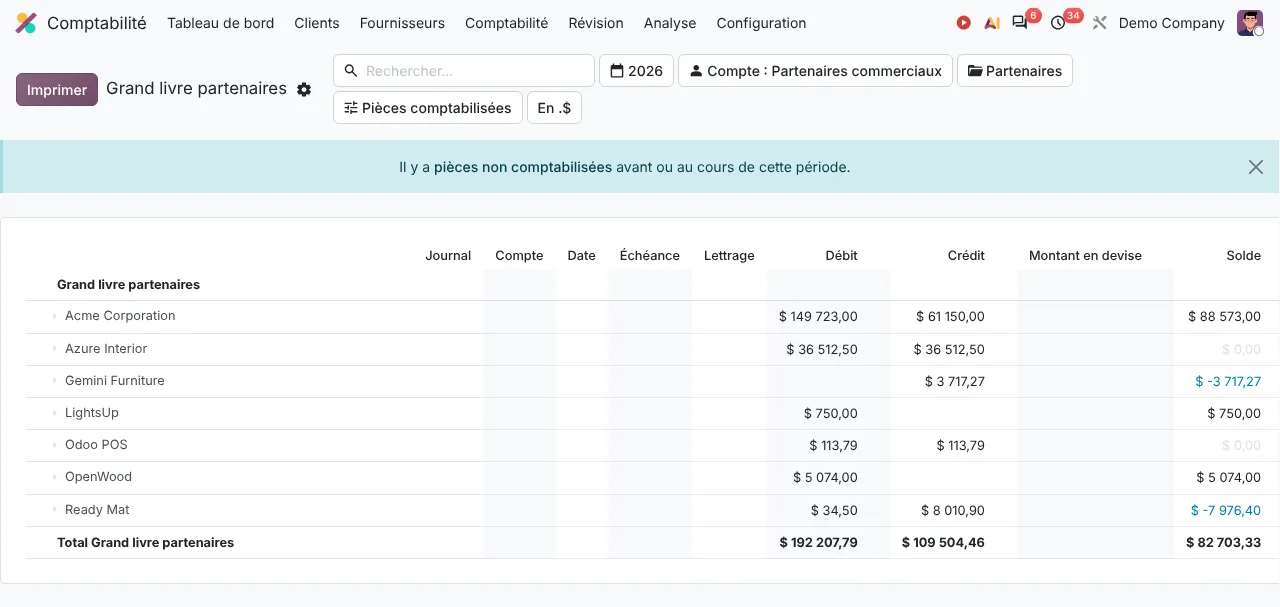Click Gemini Furniture balance $ -3 717,27
The image size is (1280, 607).
click(1228, 382)
